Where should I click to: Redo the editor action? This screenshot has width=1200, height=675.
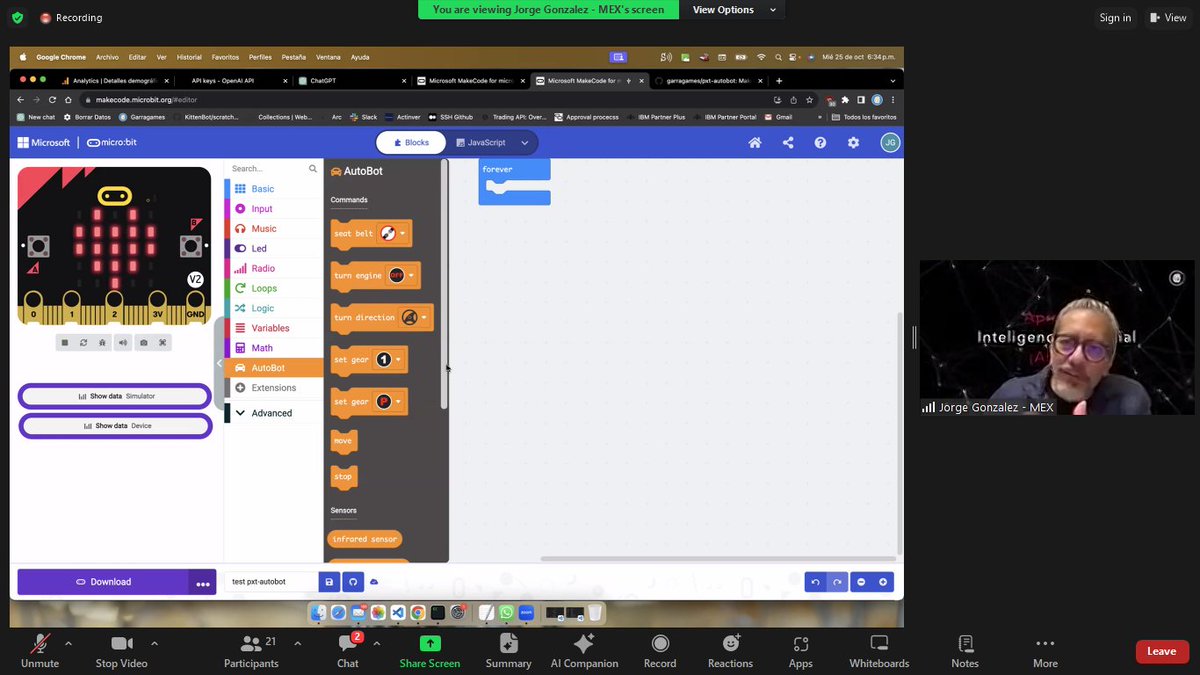coord(837,582)
